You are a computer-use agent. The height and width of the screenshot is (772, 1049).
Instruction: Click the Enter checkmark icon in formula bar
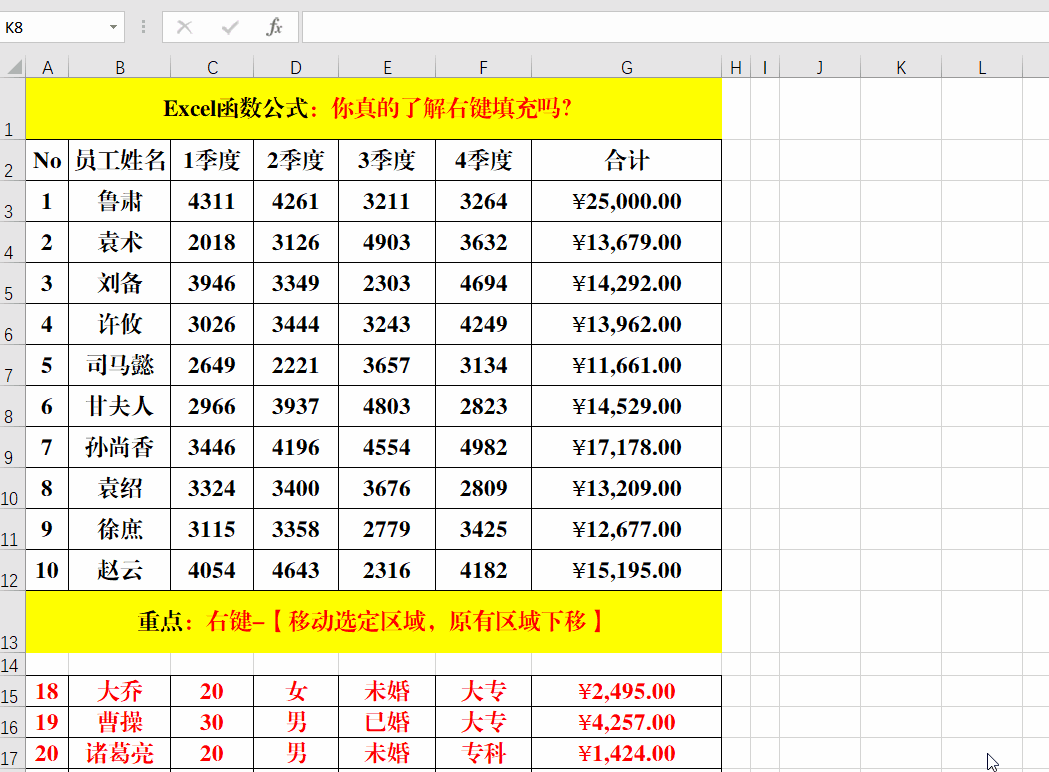point(230,27)
